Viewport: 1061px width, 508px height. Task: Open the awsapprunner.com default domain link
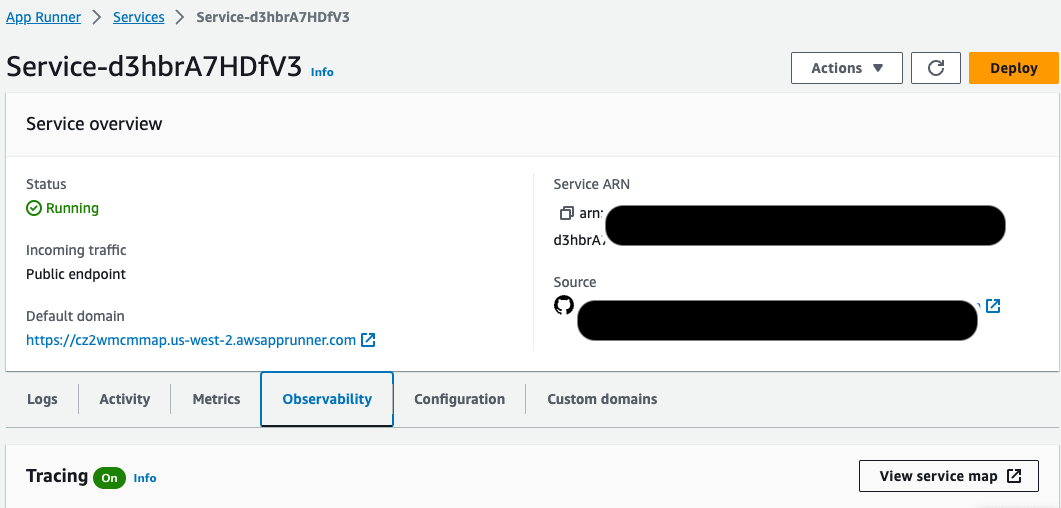(x=191, y=340)
